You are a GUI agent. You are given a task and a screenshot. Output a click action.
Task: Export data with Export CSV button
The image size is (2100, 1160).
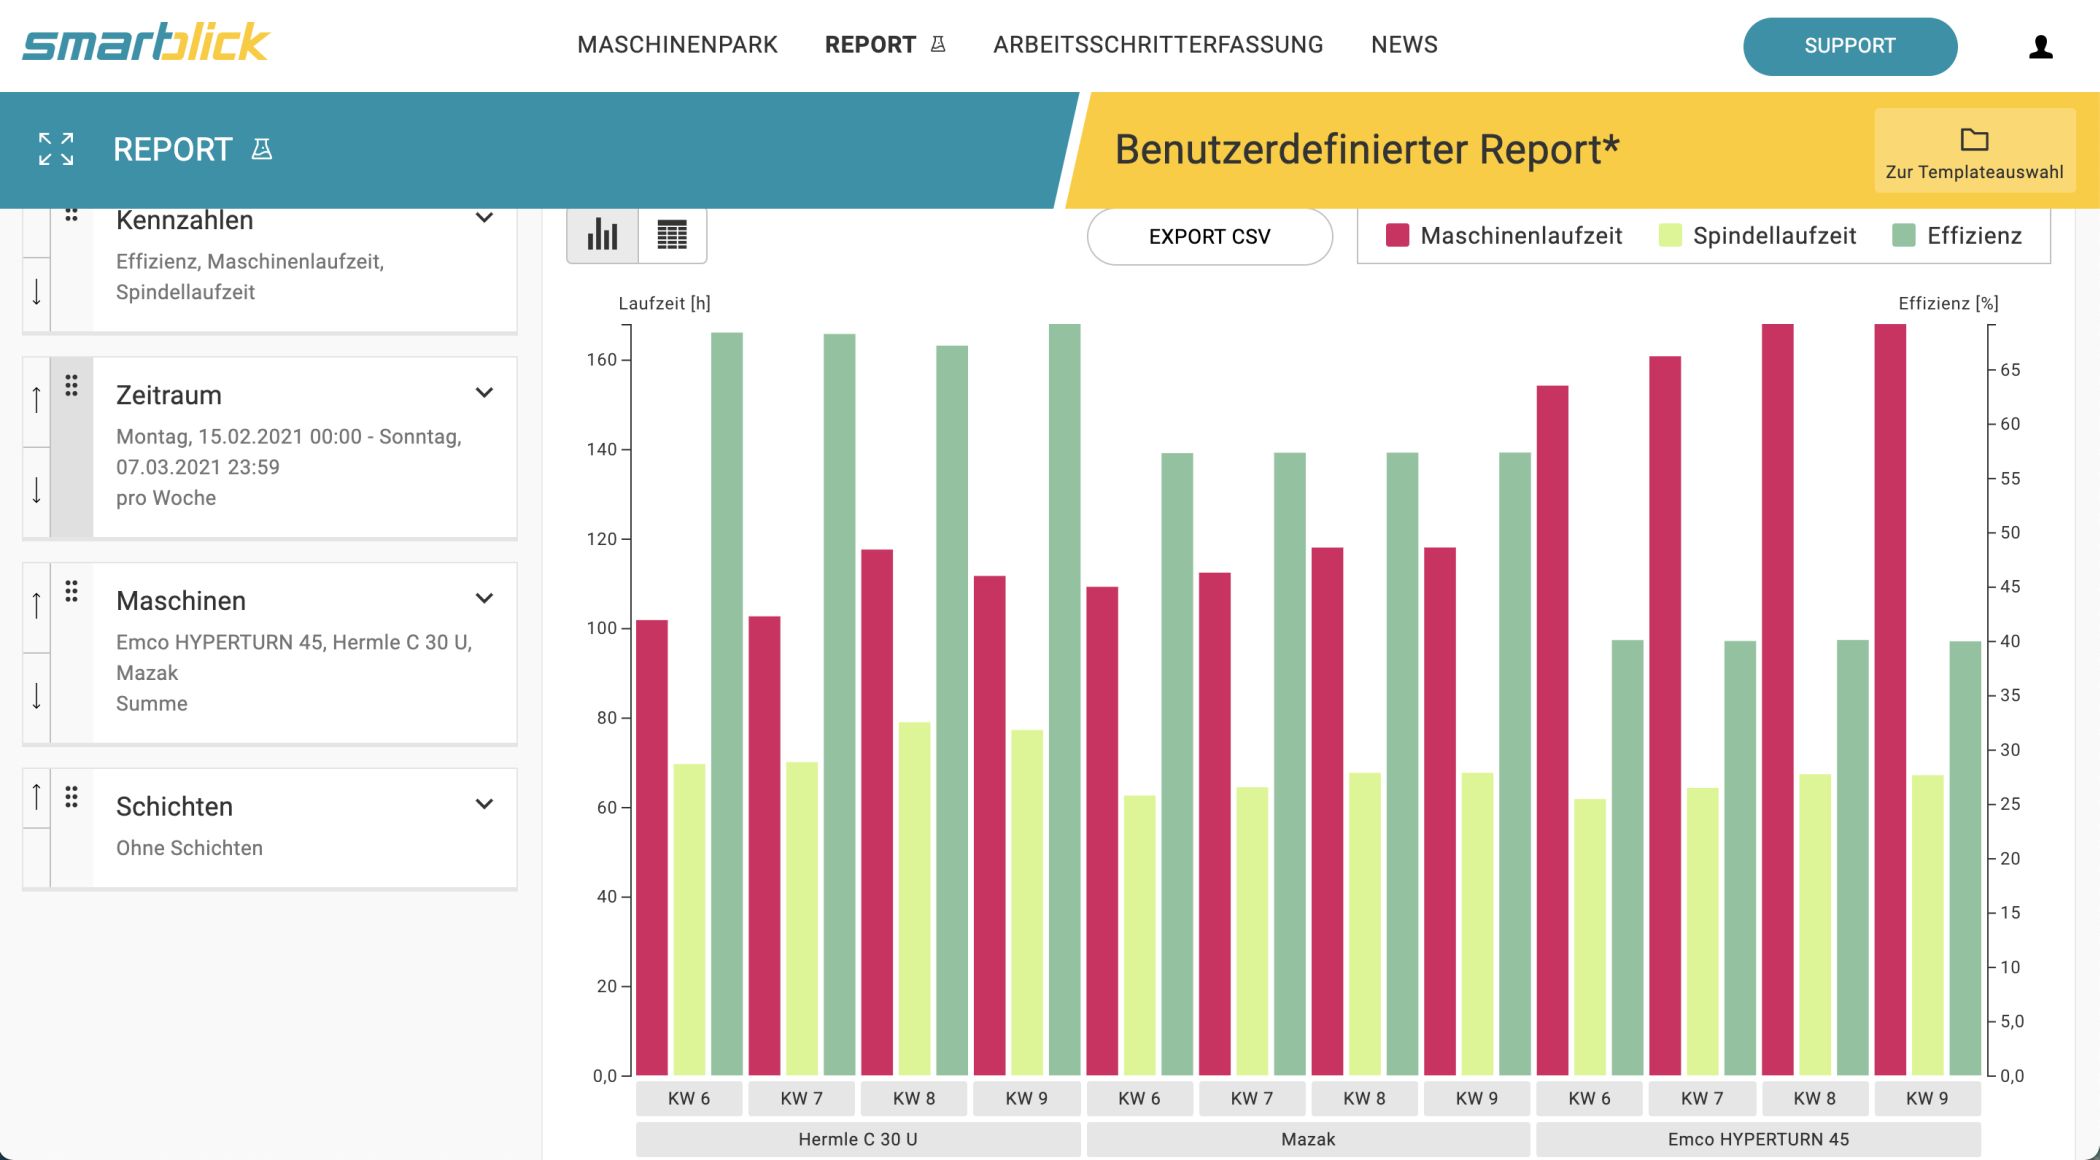click(1210, 237)
